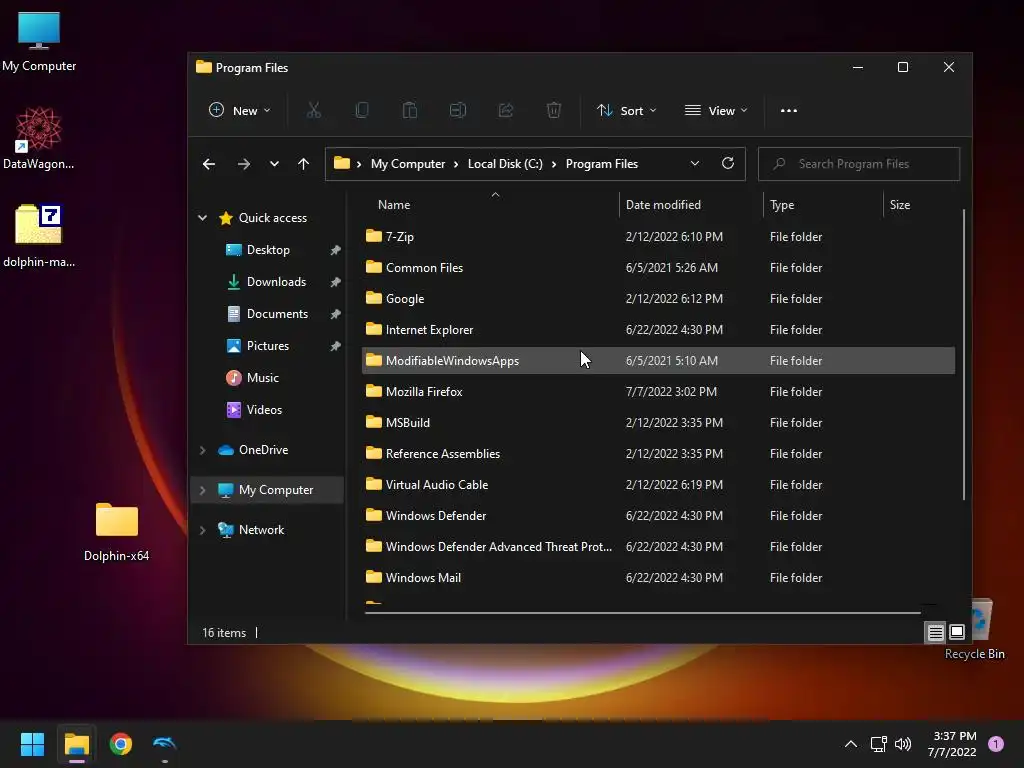The image size is (1024, 768).
Task: Select the DataWagon desktop shortcut
Action: (x=39, y=138)
